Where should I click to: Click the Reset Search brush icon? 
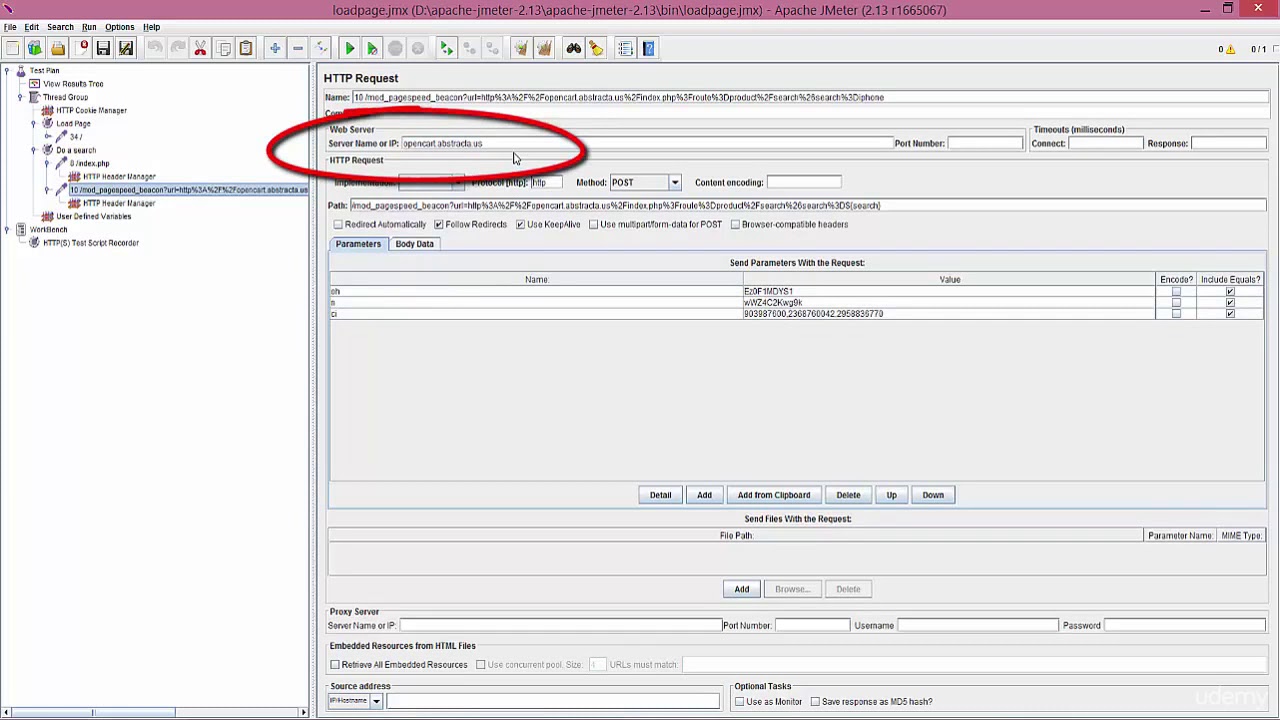596,48
